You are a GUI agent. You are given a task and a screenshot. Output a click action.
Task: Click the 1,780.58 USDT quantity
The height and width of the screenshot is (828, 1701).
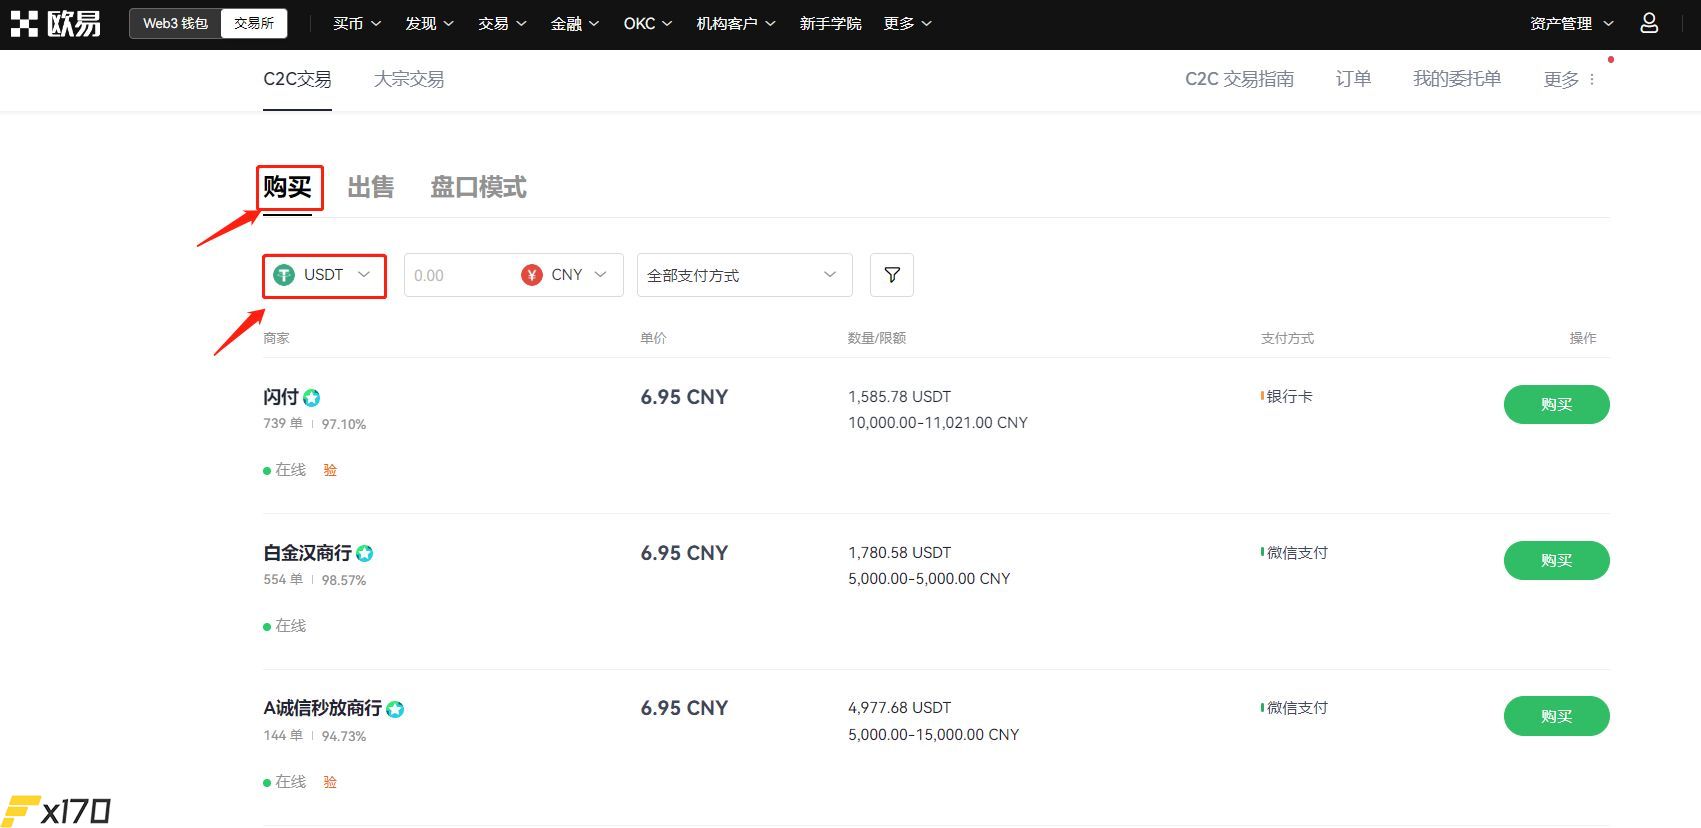coord(900,553)
